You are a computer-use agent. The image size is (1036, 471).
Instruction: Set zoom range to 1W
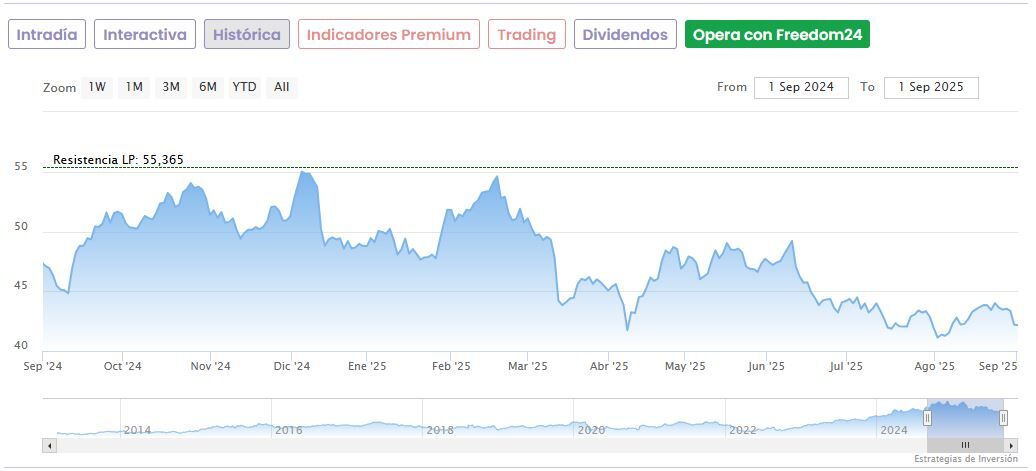click(97, 87)
